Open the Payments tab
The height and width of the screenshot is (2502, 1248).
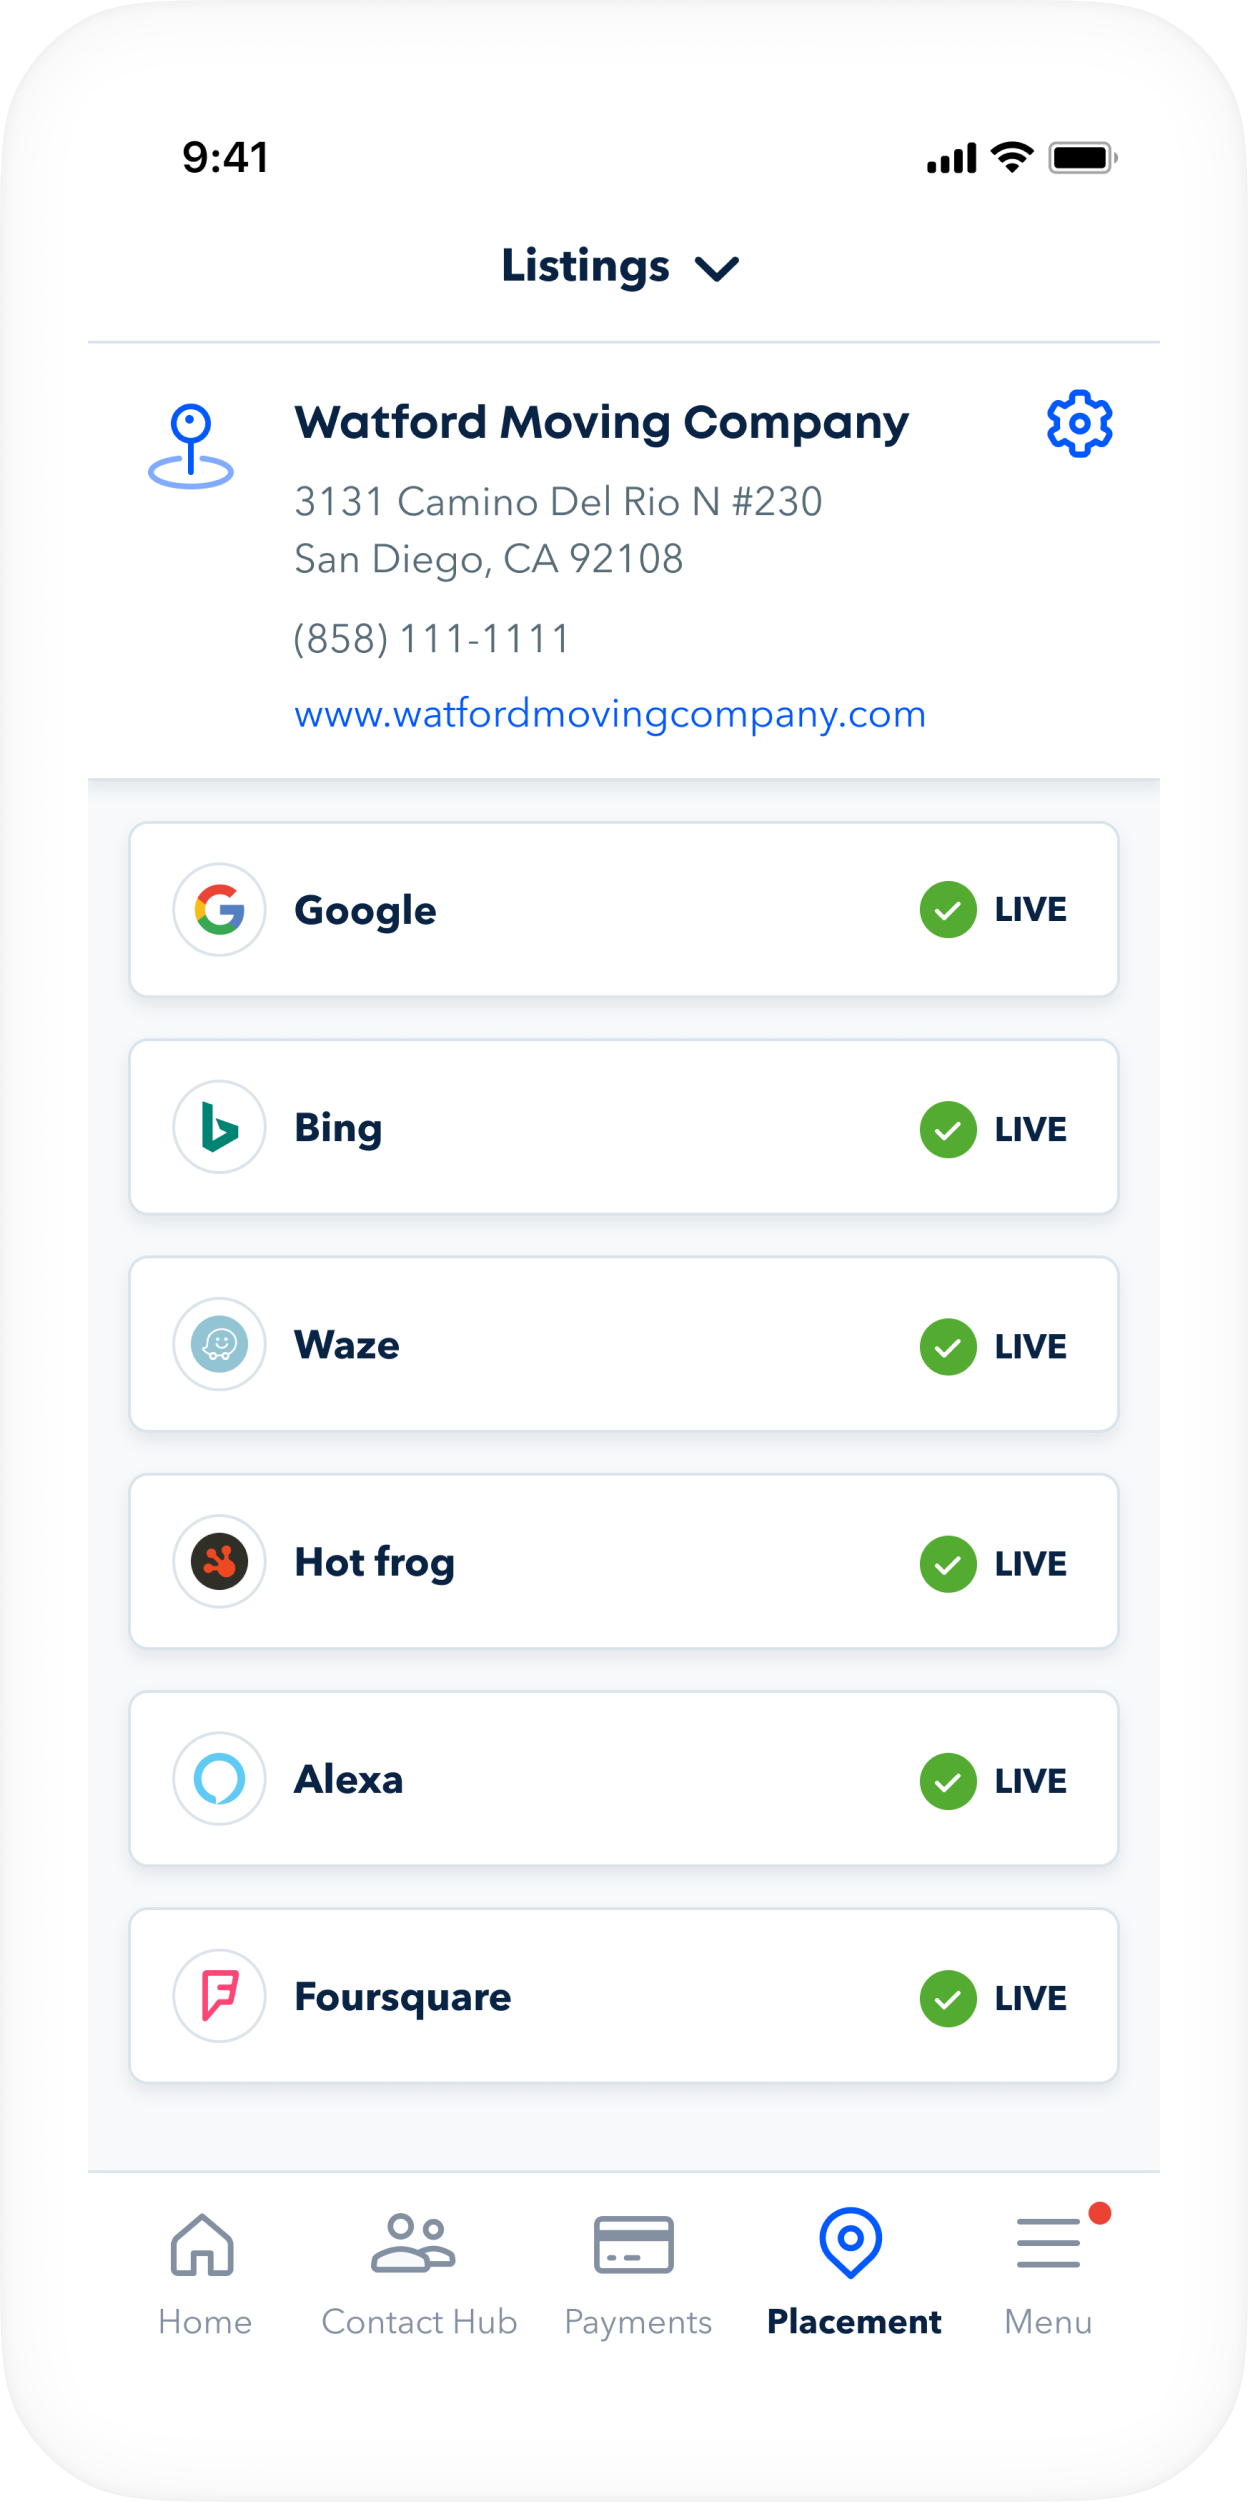pos(636,2270)
